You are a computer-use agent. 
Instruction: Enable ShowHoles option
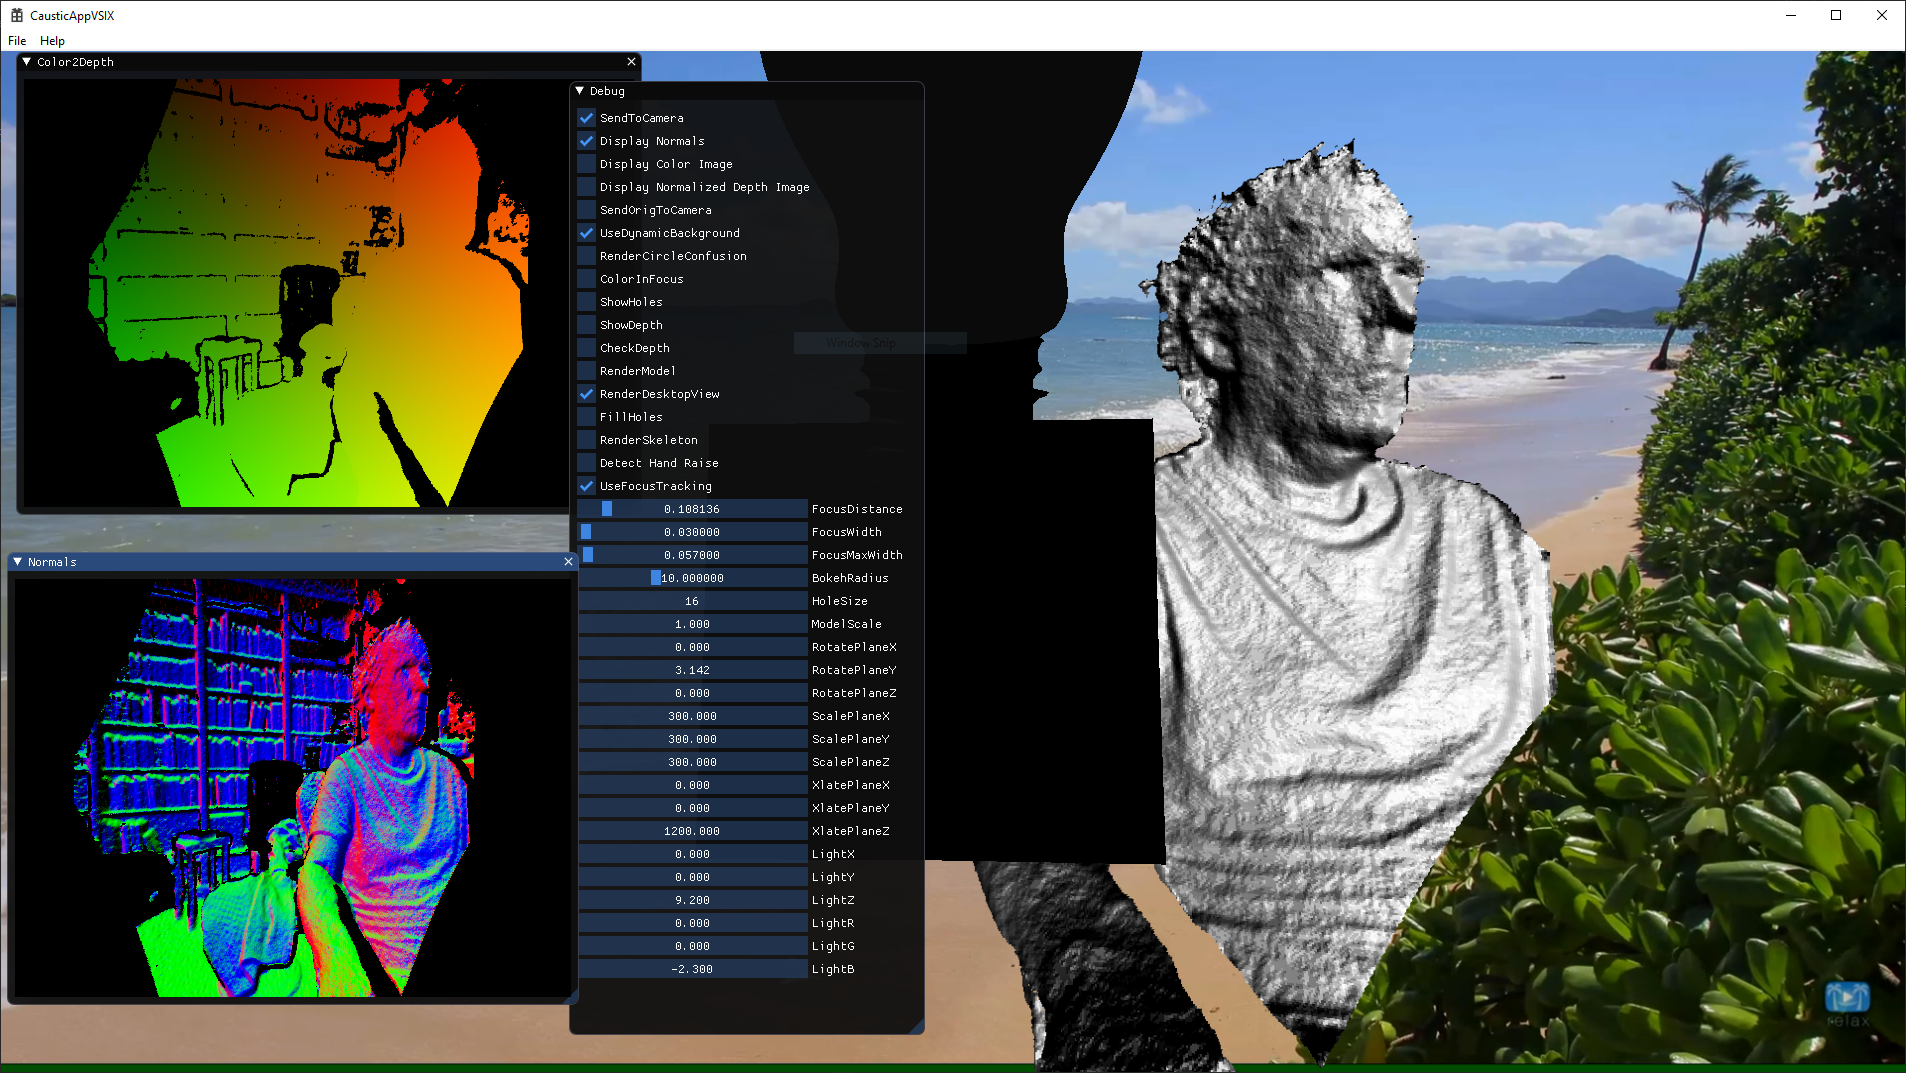coord(587,302)
